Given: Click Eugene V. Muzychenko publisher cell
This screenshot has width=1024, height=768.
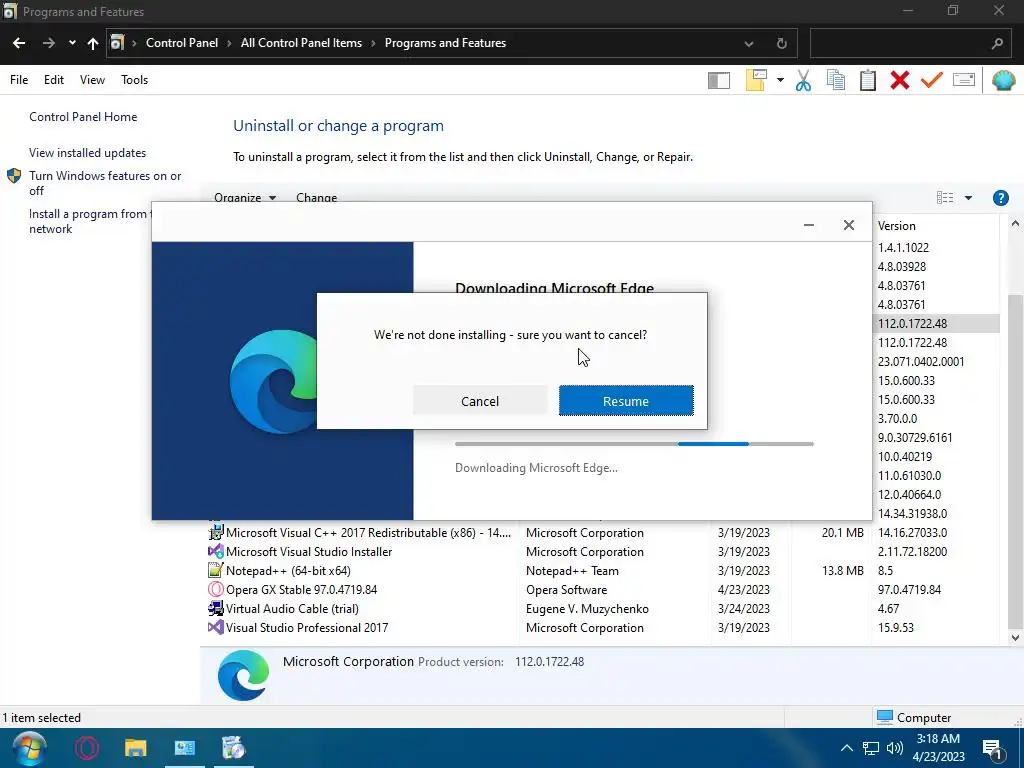Looking at the screenshot, I should coord(587,609).
